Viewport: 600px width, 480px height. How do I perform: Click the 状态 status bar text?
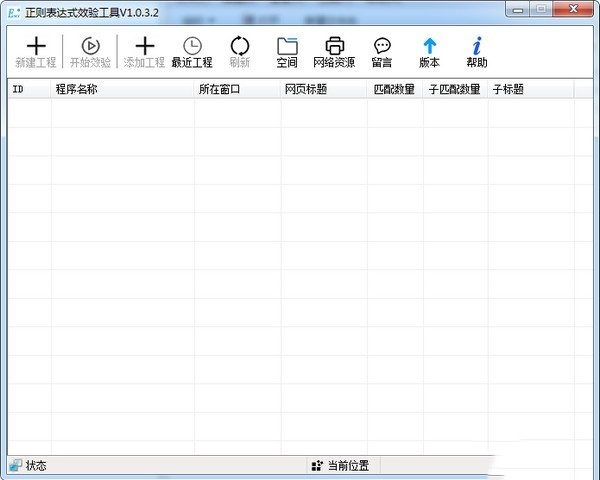pyautogui.click(x=36, y=465)
